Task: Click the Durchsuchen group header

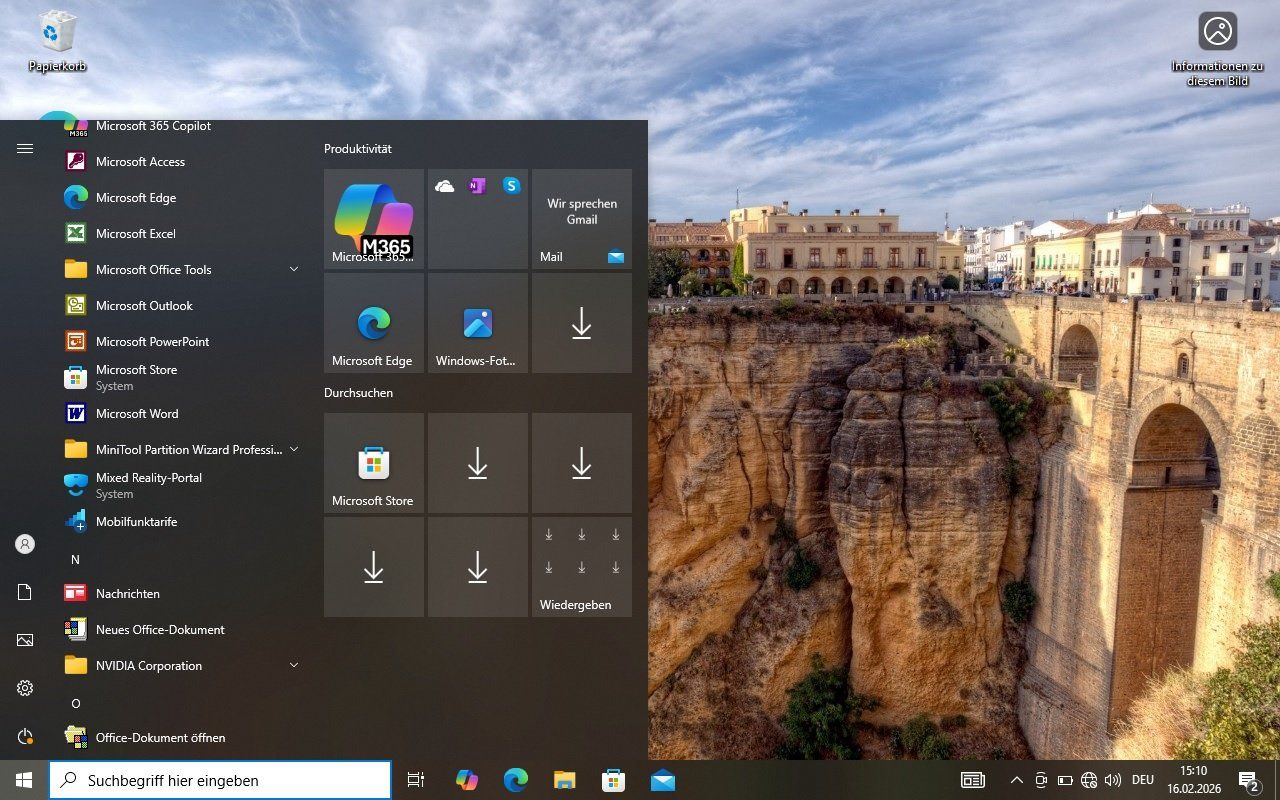Action: [359, 393]
